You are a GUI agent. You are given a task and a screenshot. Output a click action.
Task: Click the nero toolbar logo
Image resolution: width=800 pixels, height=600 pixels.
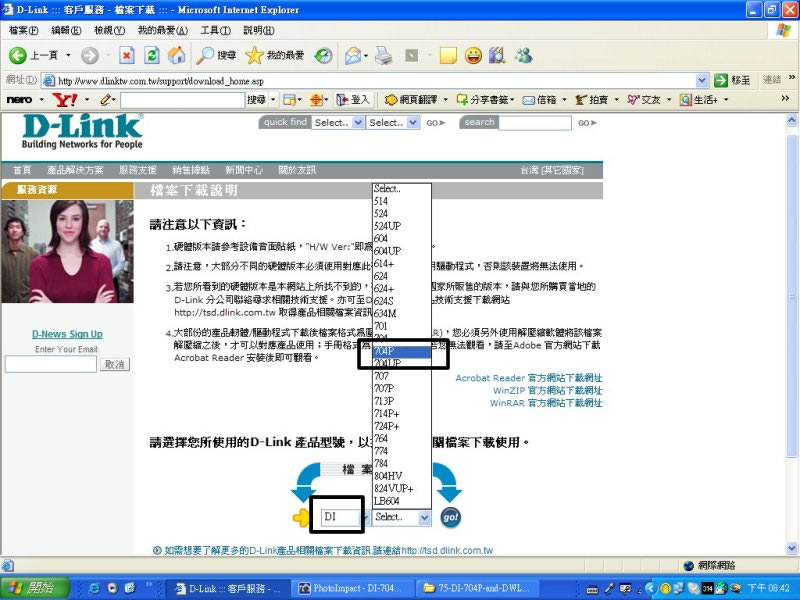coord(19,99)
